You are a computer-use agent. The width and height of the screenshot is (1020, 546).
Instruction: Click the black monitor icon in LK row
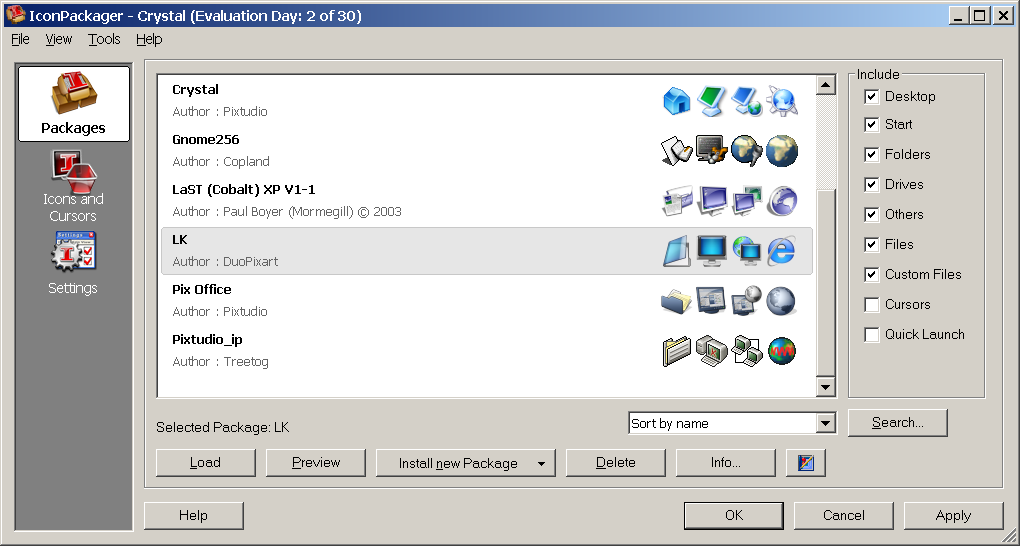[x=711, y=251]
